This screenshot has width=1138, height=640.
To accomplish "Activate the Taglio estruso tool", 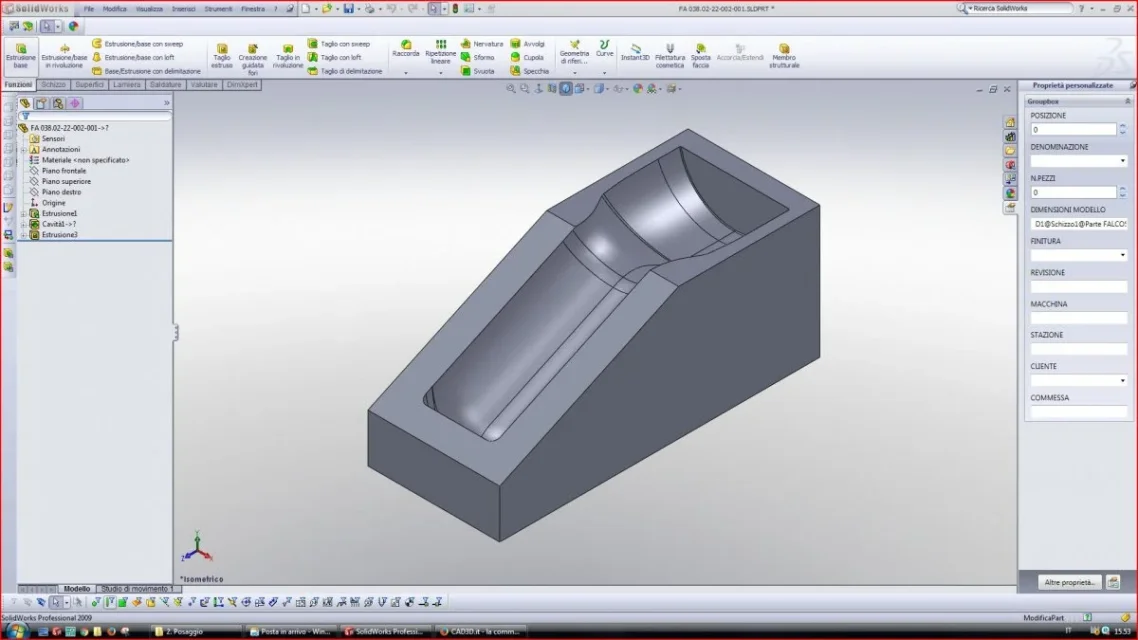I will point(221,56).
